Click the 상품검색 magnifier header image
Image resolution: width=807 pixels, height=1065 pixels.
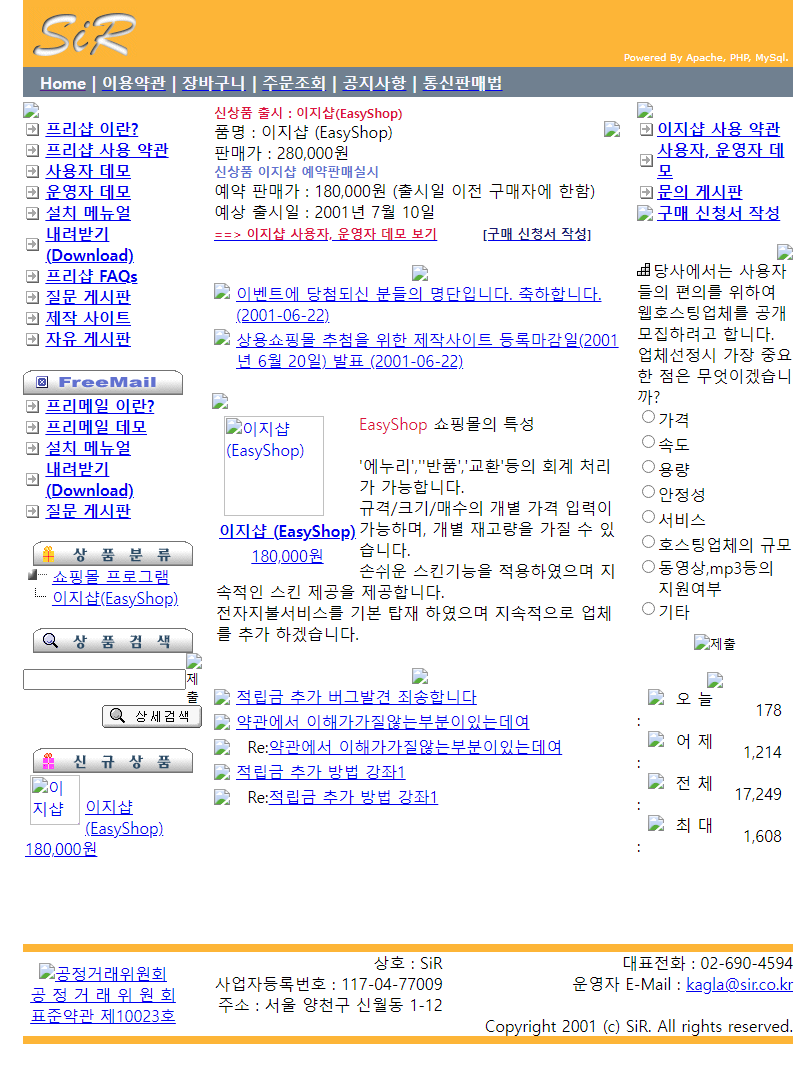tap(113, 640)
